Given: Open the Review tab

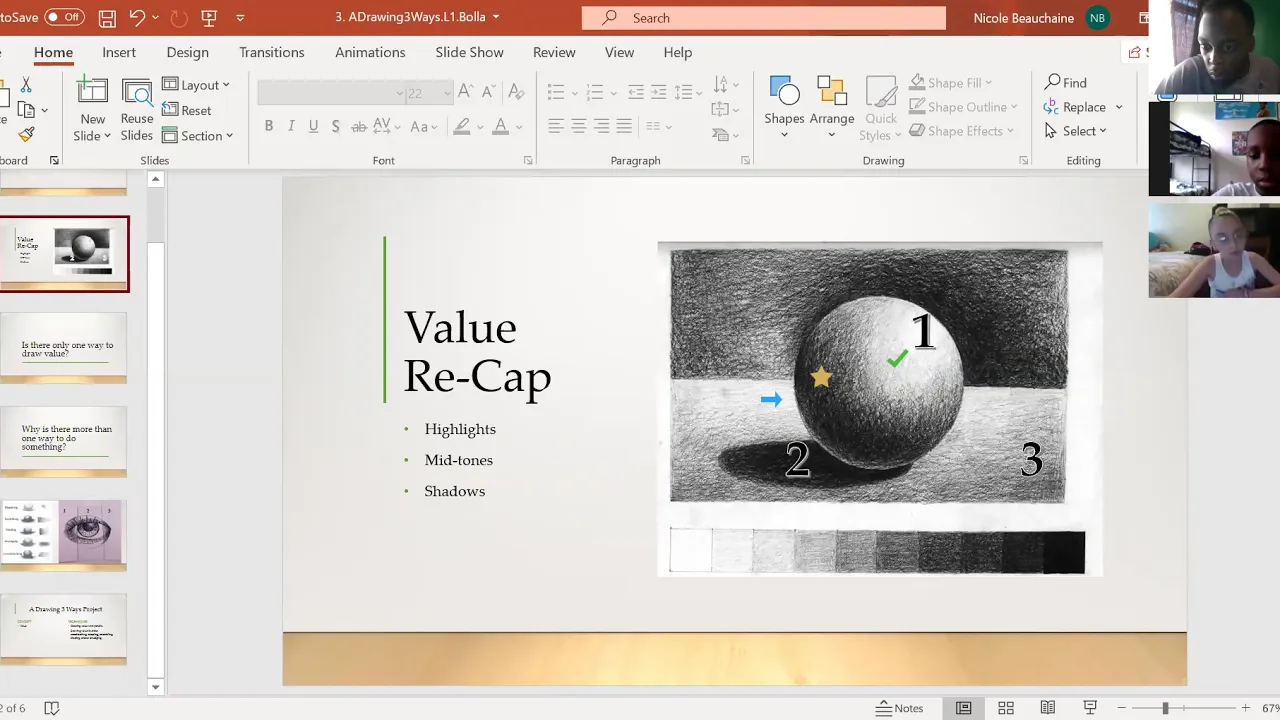Looking at the screenshot, I should pyautogui.click(x=554, y=52).
